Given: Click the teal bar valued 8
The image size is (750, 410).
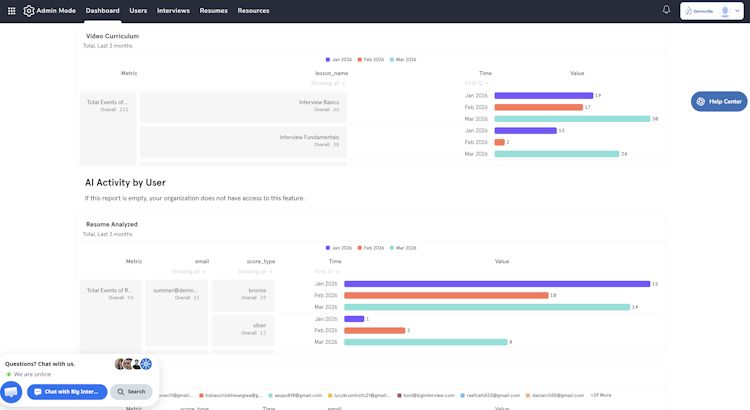Looking at the screenshot, I should pos(426,342).
